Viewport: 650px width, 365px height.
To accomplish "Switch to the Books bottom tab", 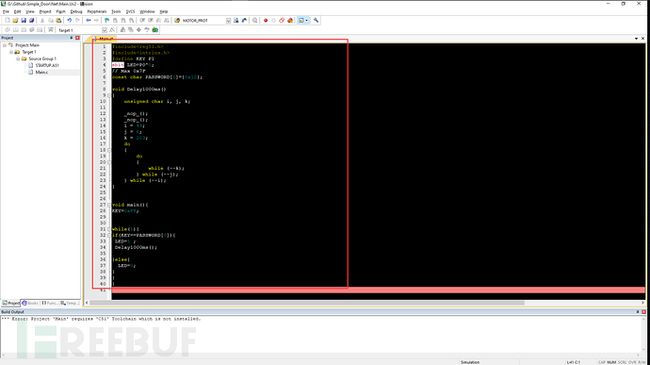I will (30, 303).
